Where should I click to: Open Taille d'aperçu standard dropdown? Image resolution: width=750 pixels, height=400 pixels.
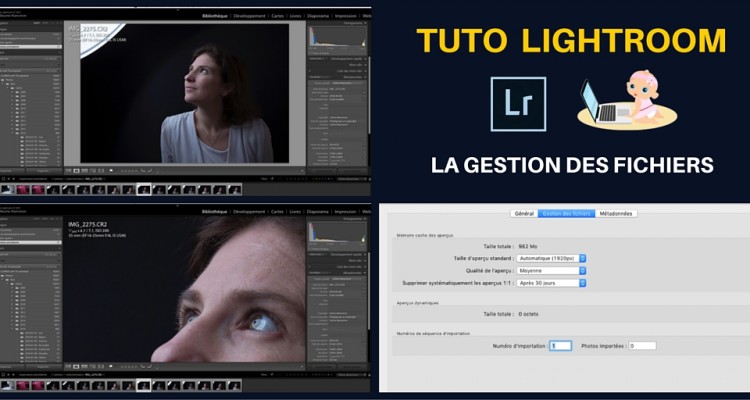[x=551, y=258]
